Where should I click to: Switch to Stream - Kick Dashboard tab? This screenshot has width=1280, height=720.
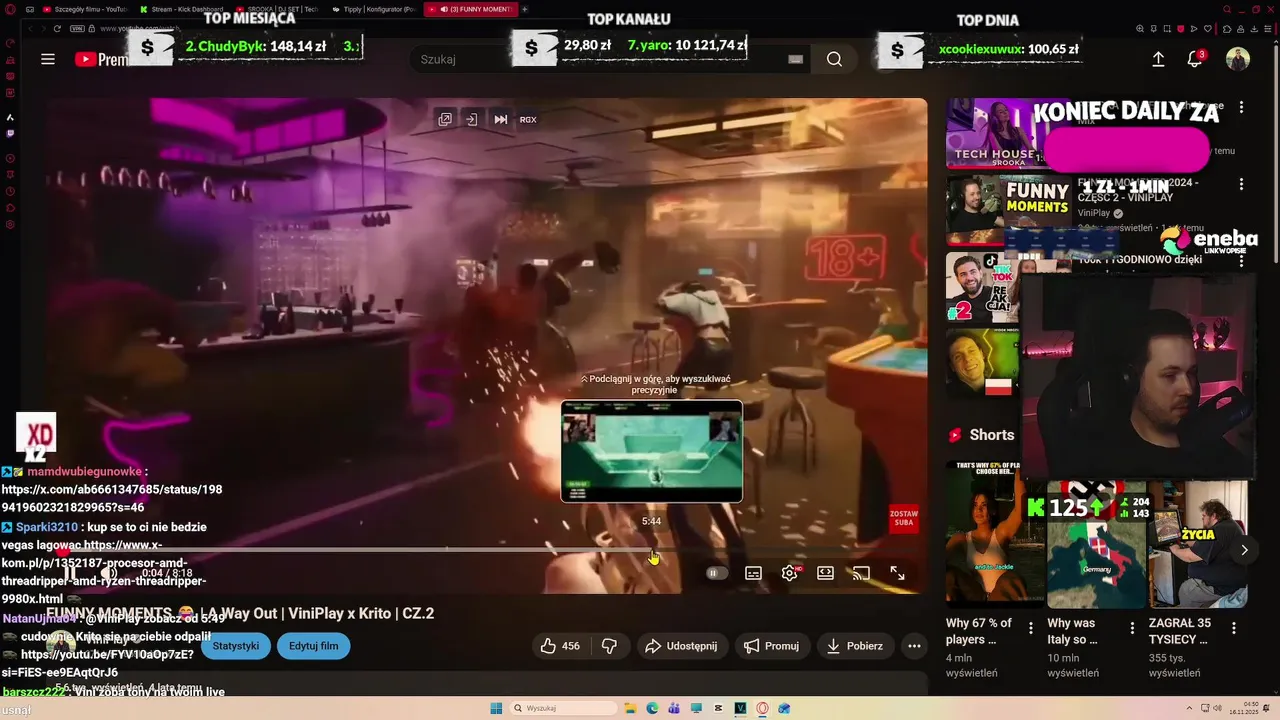tap(180, 9)
